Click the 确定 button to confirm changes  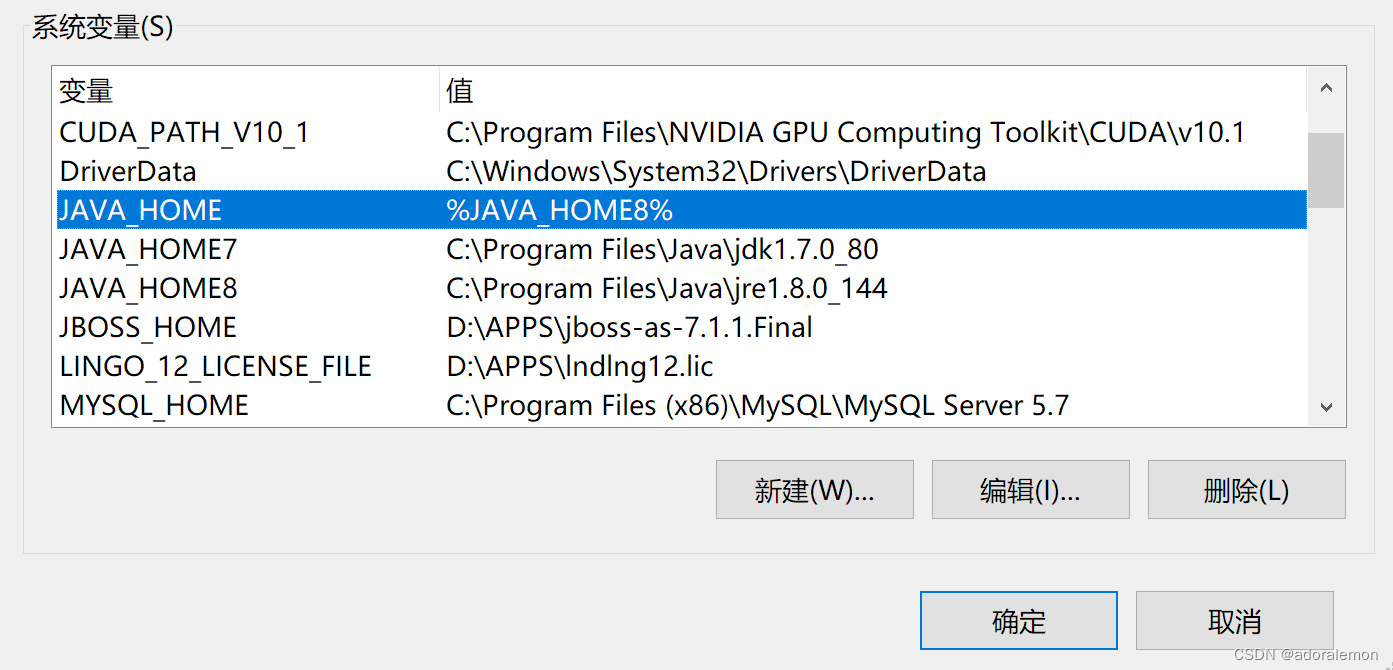[1018, 620]
